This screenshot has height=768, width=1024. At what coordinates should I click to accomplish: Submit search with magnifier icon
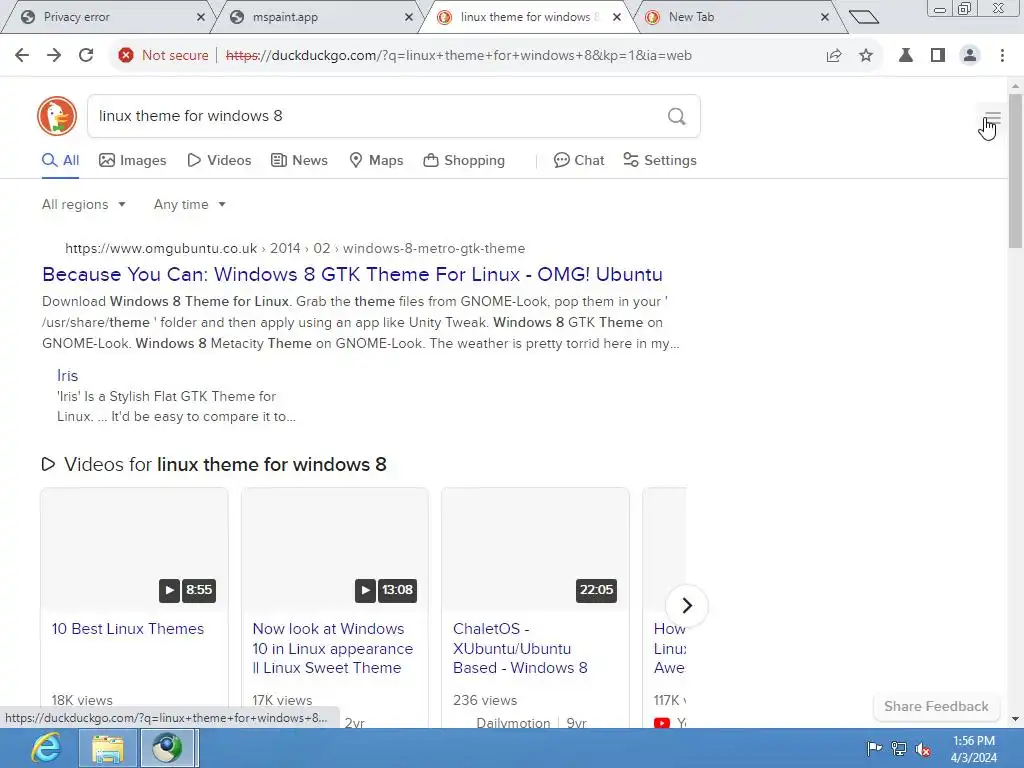pos(677,116)
